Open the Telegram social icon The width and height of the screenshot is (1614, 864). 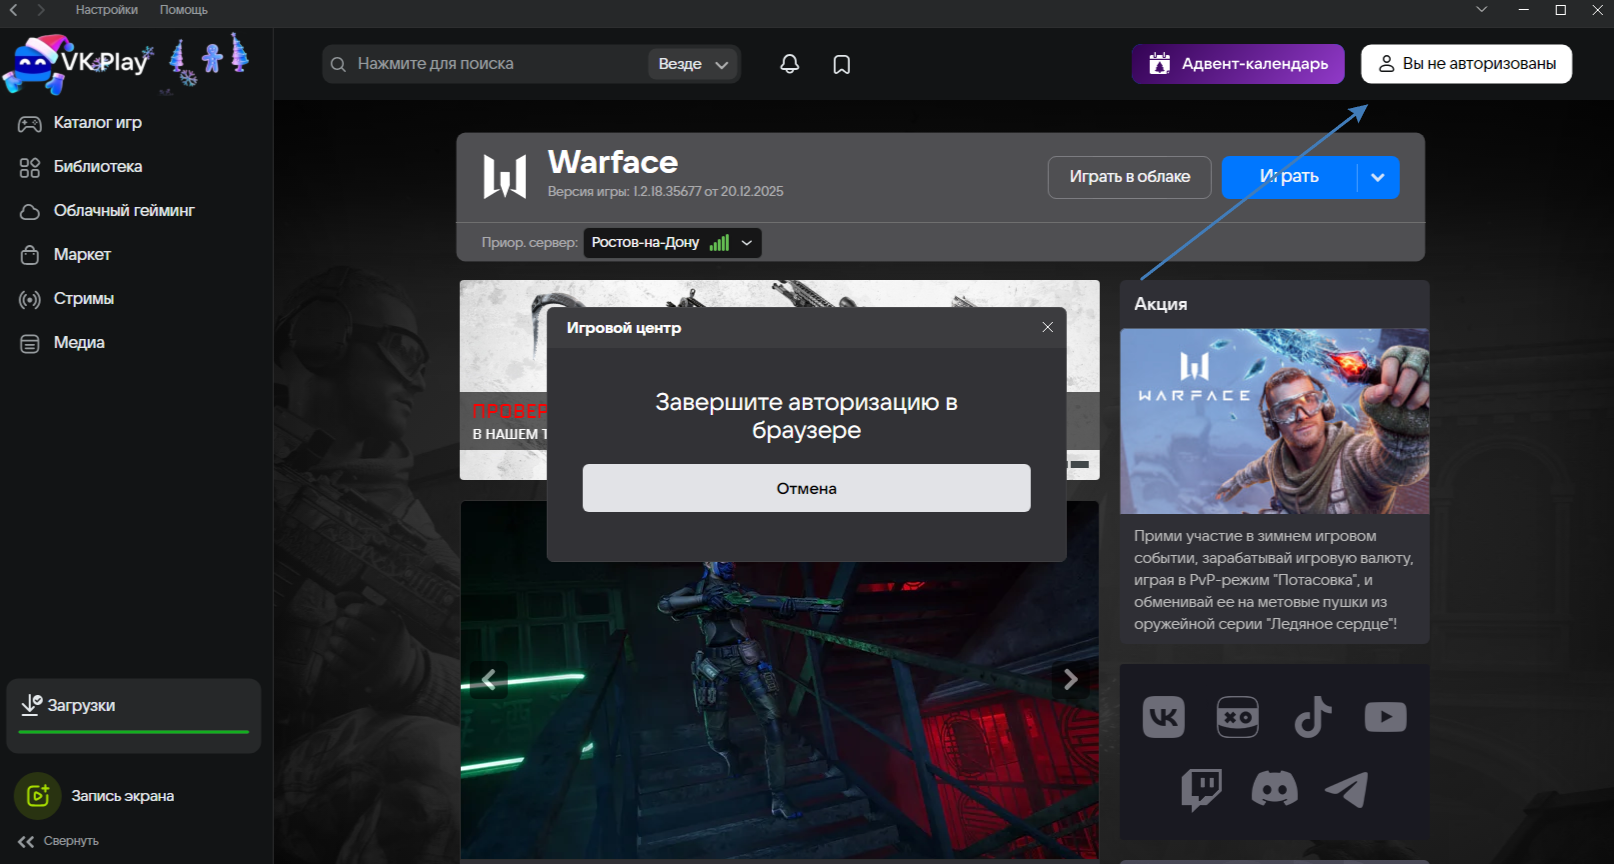(1347, 789)
